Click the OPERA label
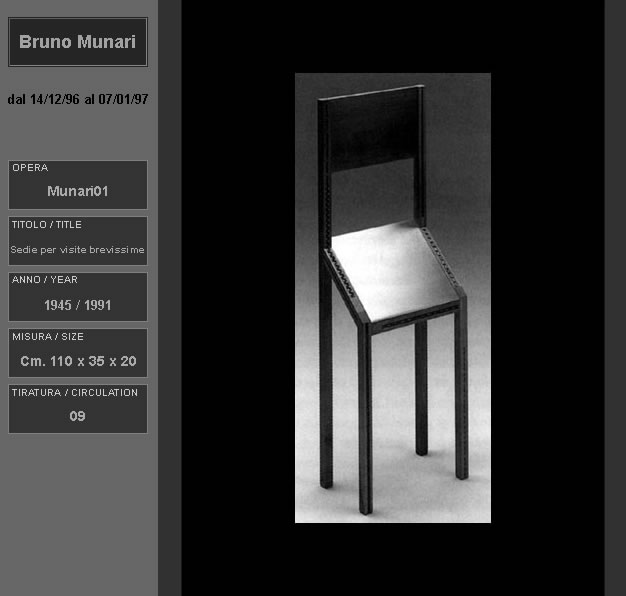 (x=30, y=168)
